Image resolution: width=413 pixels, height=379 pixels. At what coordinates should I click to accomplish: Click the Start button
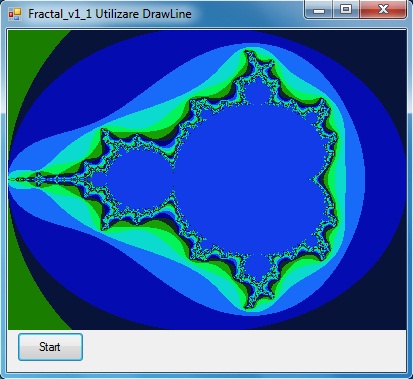tap(50, 347)
